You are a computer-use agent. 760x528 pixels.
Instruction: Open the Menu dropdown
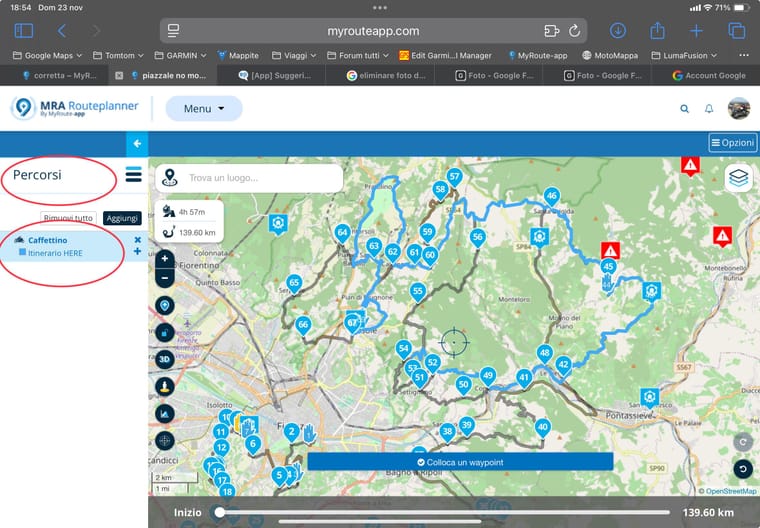pos(203,109)
